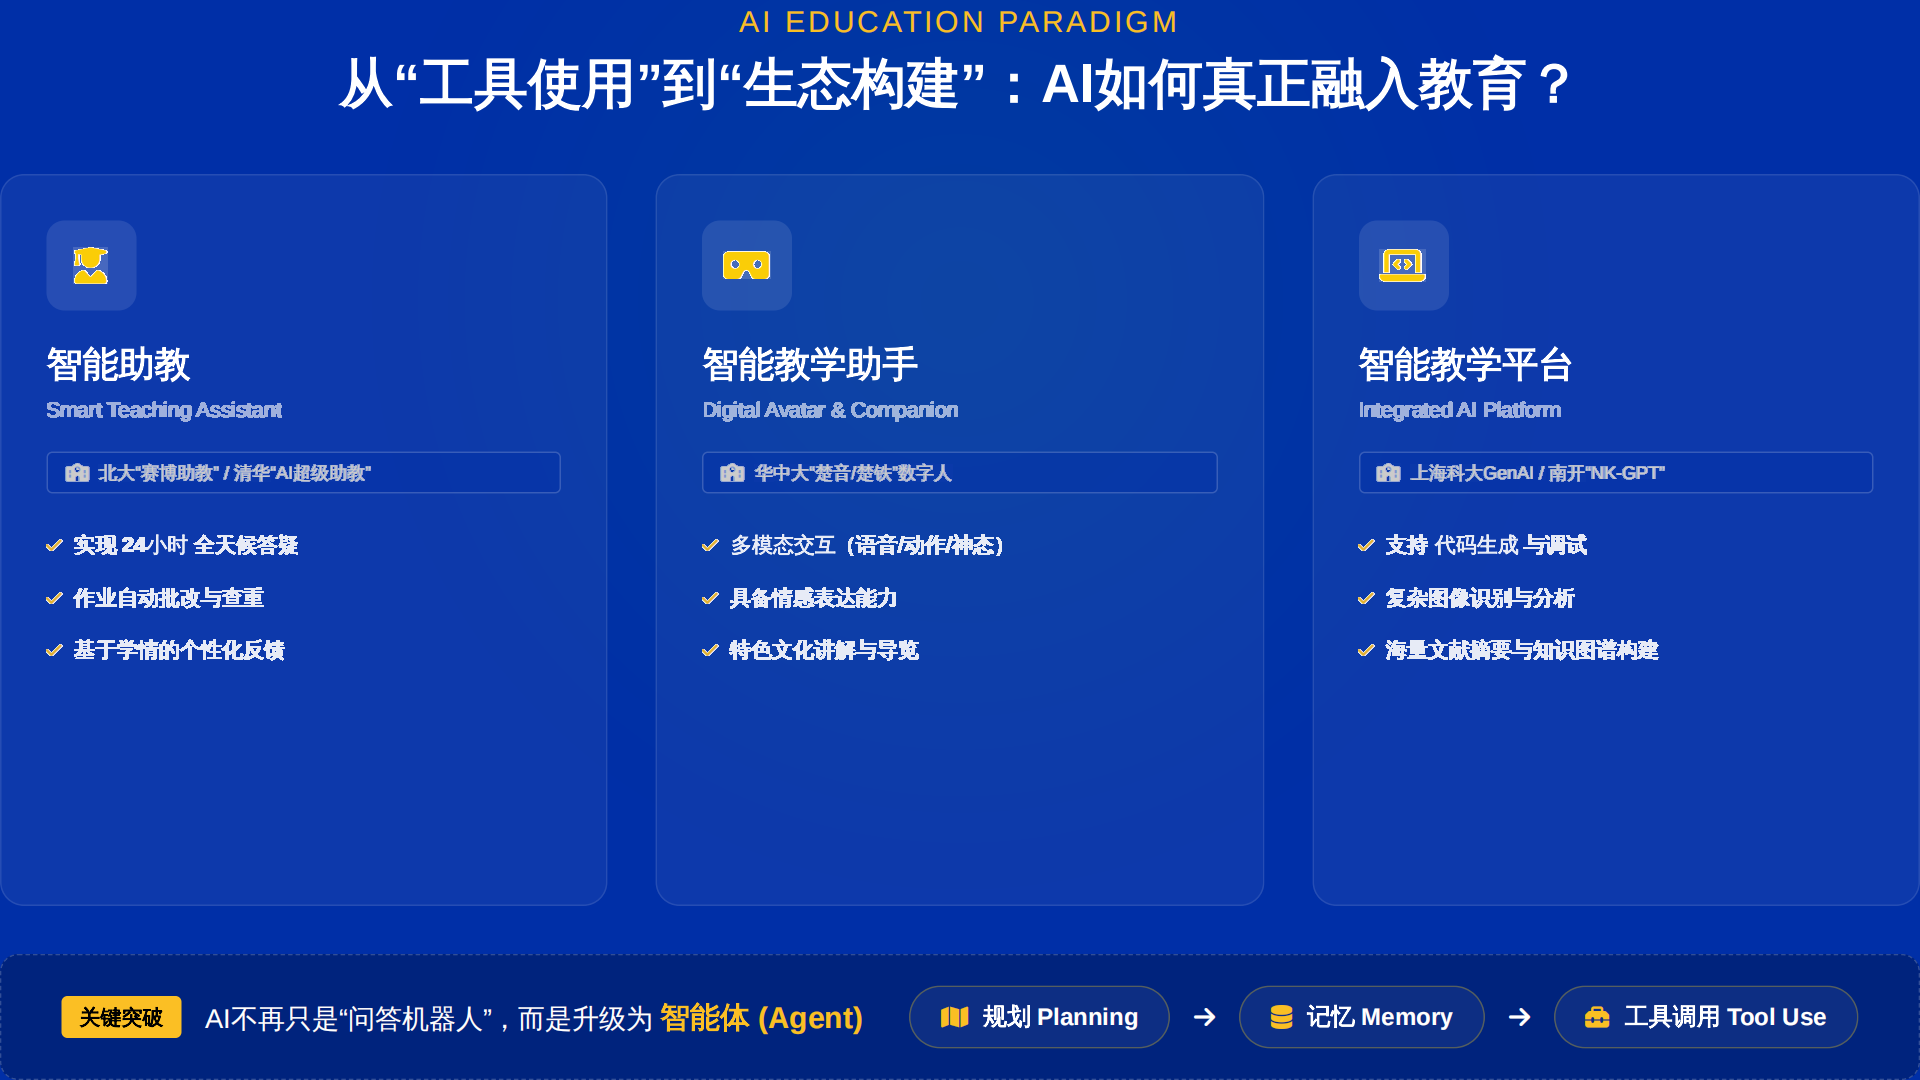
Task: Select the VR headset icon above 智能教学助手
Action: (747, 266)
